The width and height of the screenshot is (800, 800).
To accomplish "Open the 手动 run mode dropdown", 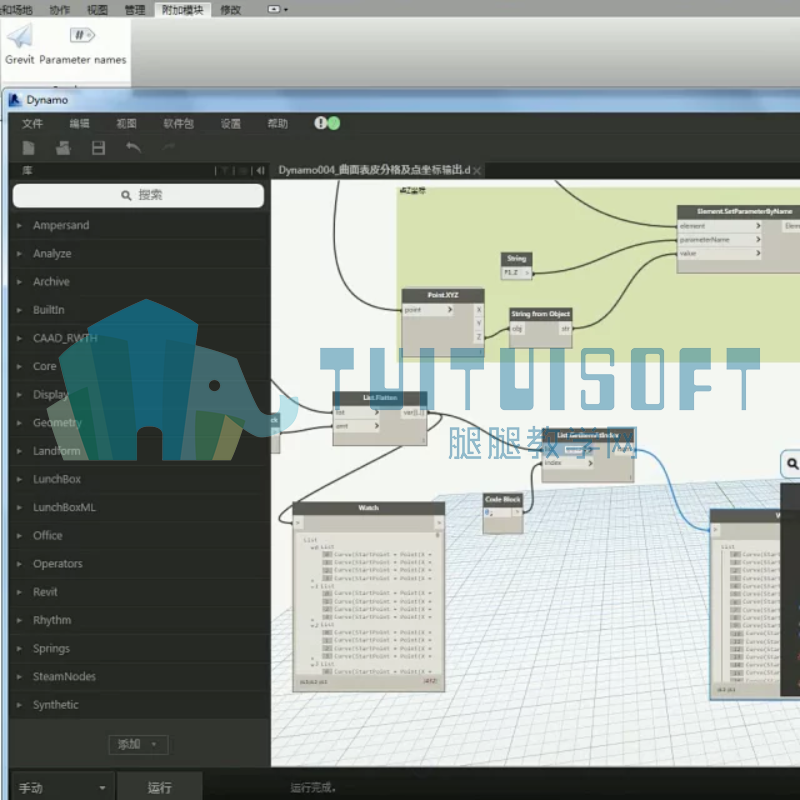I will (62, 788).
